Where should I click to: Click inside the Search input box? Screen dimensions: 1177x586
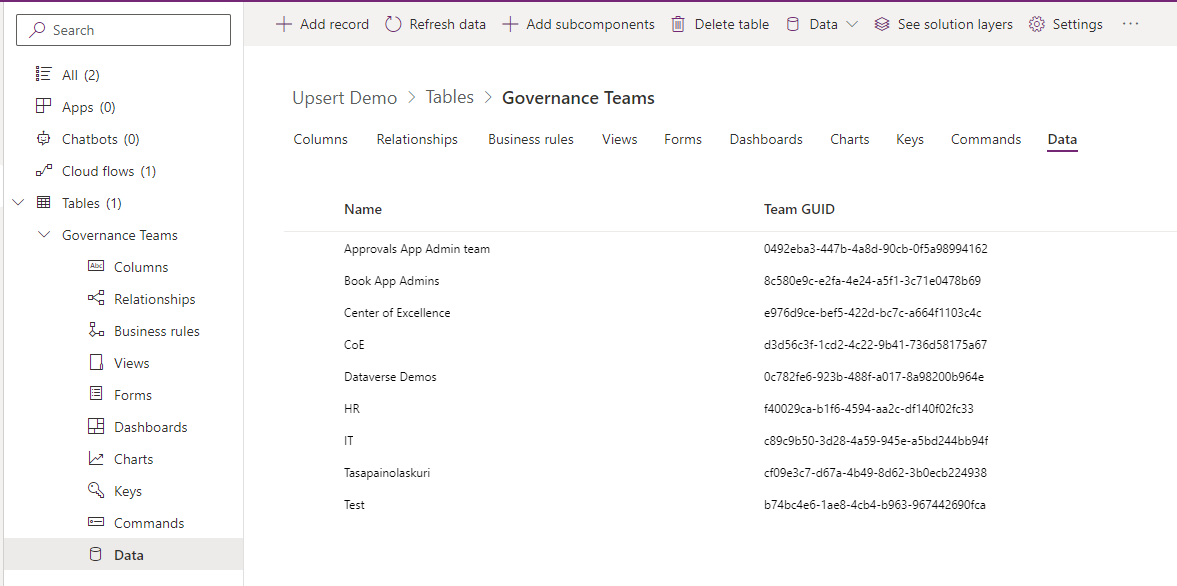coord(130,30)
